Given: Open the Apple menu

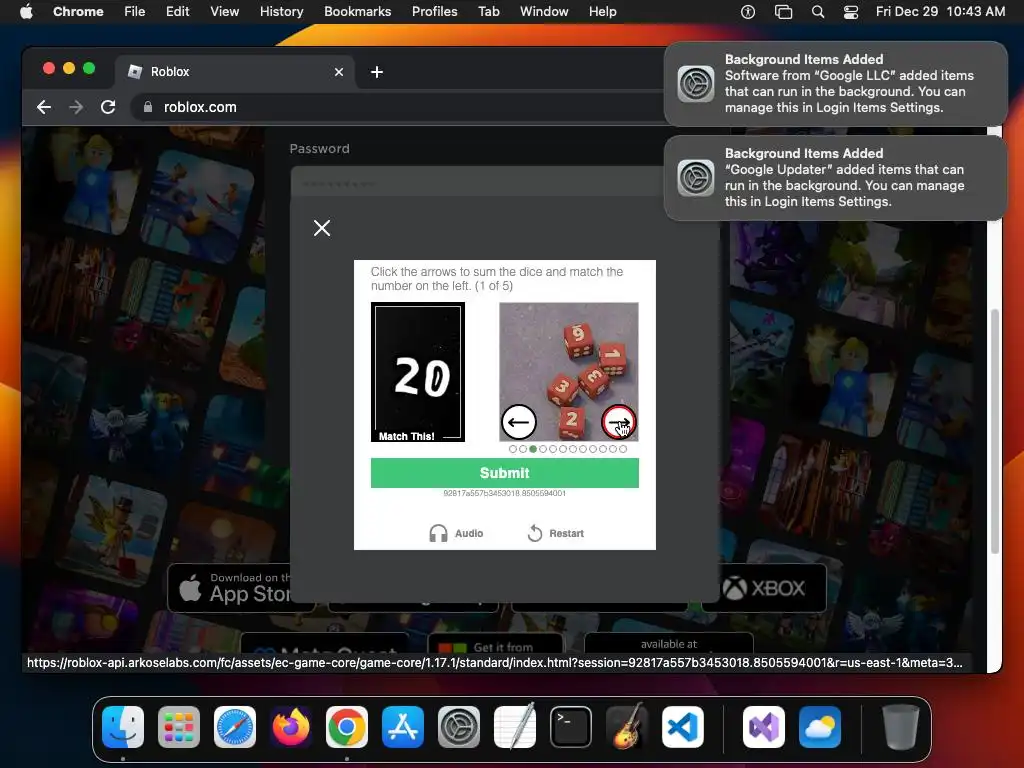Looking at the screenshot, I should point(26,11).
